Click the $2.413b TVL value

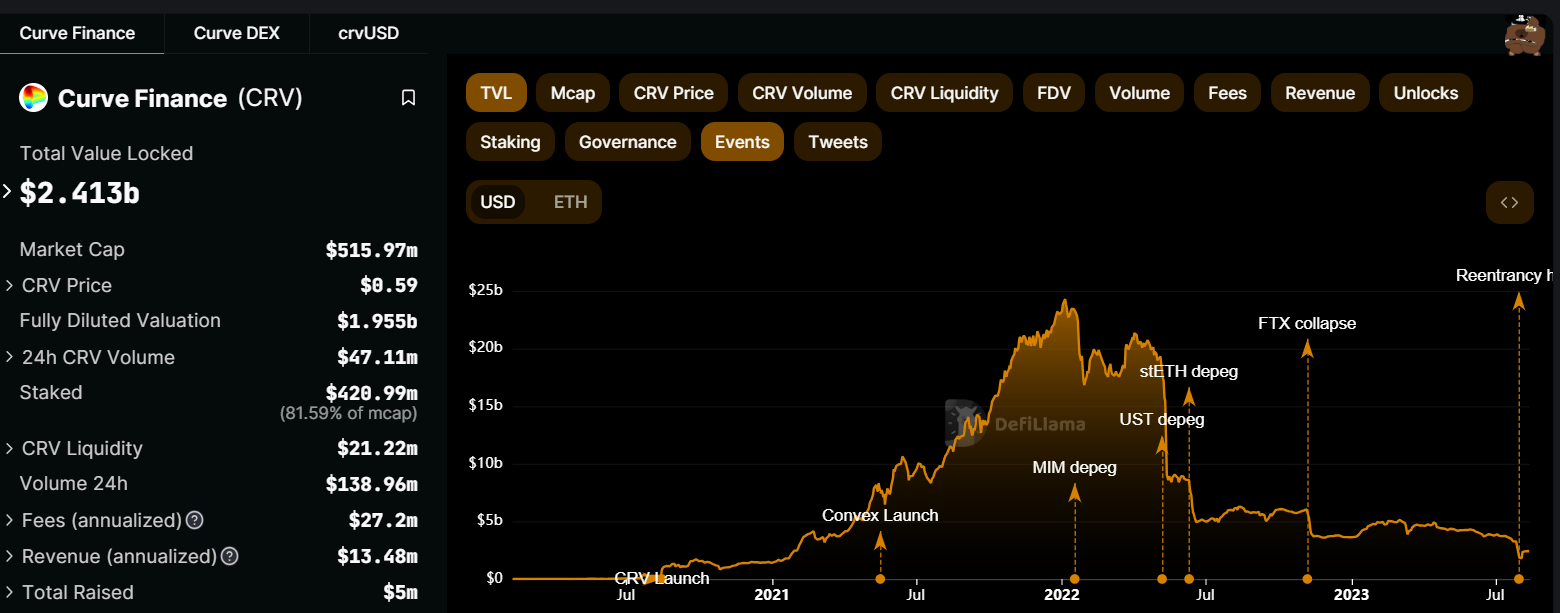point(80,193)
